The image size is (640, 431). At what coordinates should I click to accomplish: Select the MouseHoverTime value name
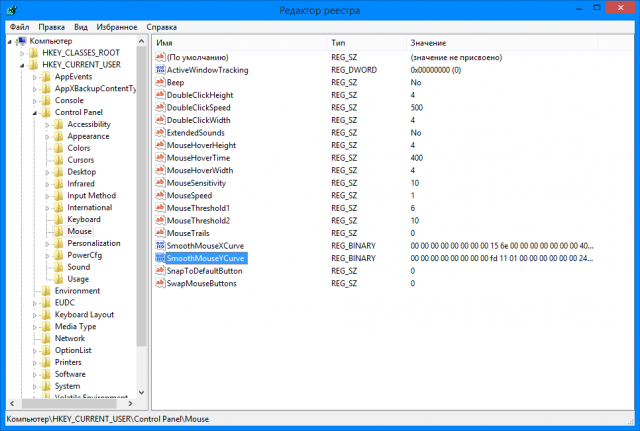[x=198, y=158]
